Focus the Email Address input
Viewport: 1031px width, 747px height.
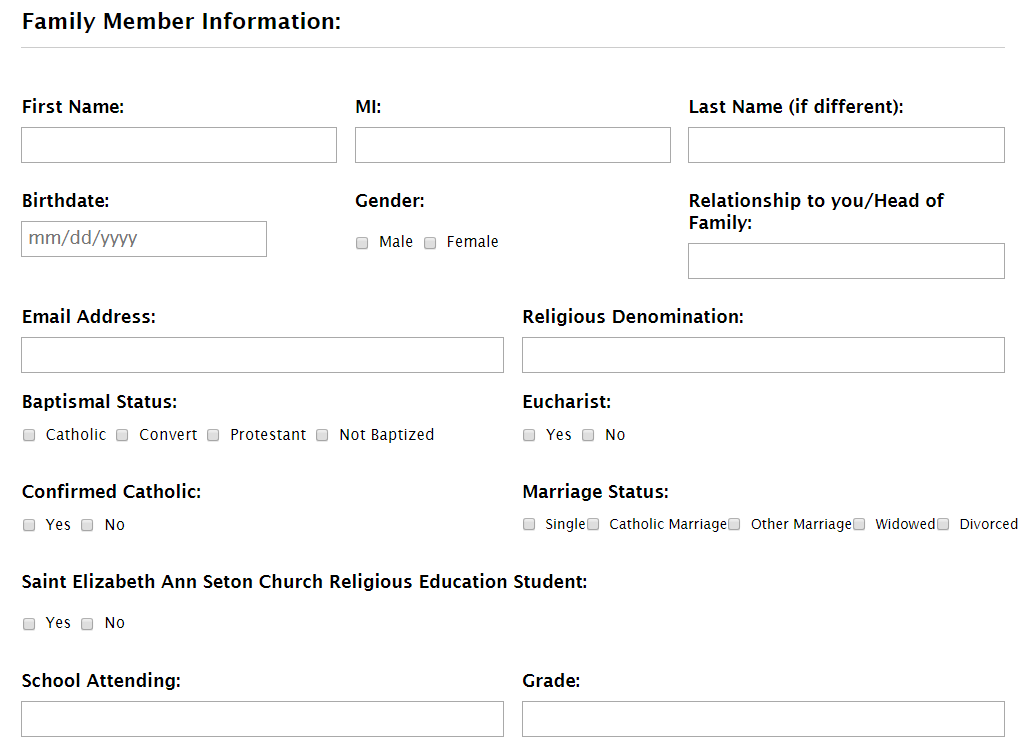[262, 355]
